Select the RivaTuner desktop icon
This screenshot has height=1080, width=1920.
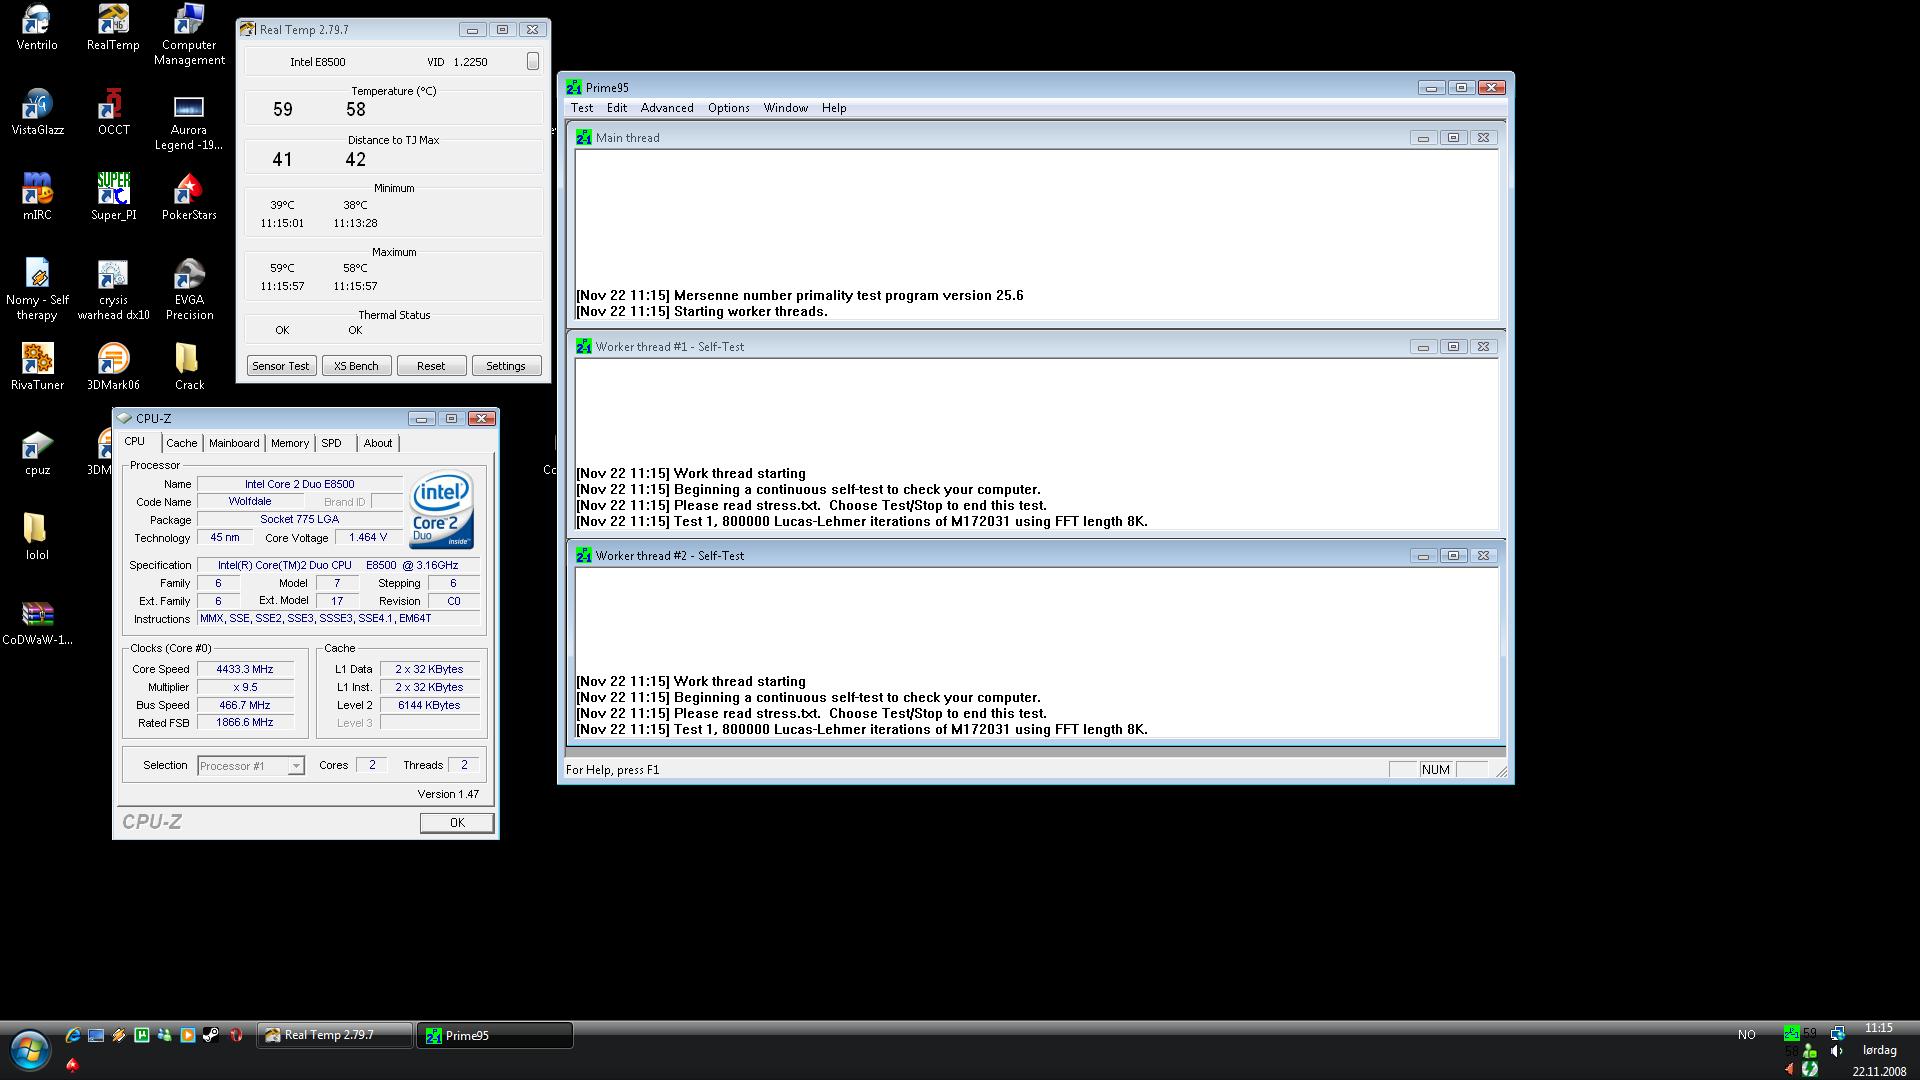pyautogui.click(x=37, y=367)
